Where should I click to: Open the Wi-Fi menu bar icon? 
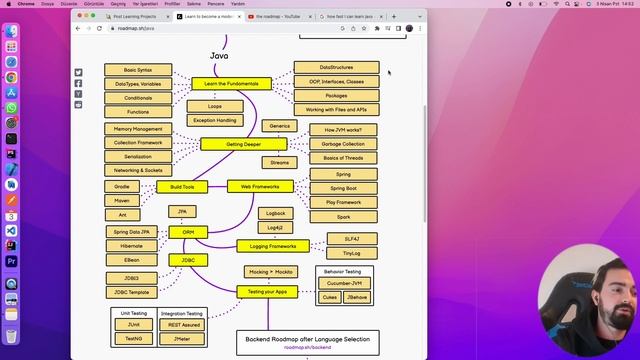pos(556,4)
